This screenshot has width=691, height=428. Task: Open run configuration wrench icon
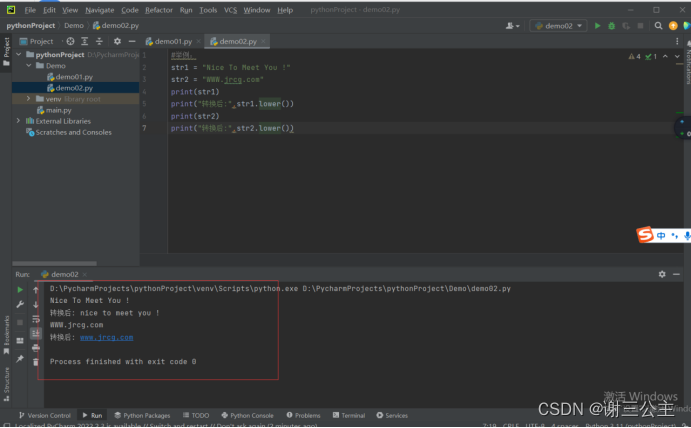pos(20,305)
